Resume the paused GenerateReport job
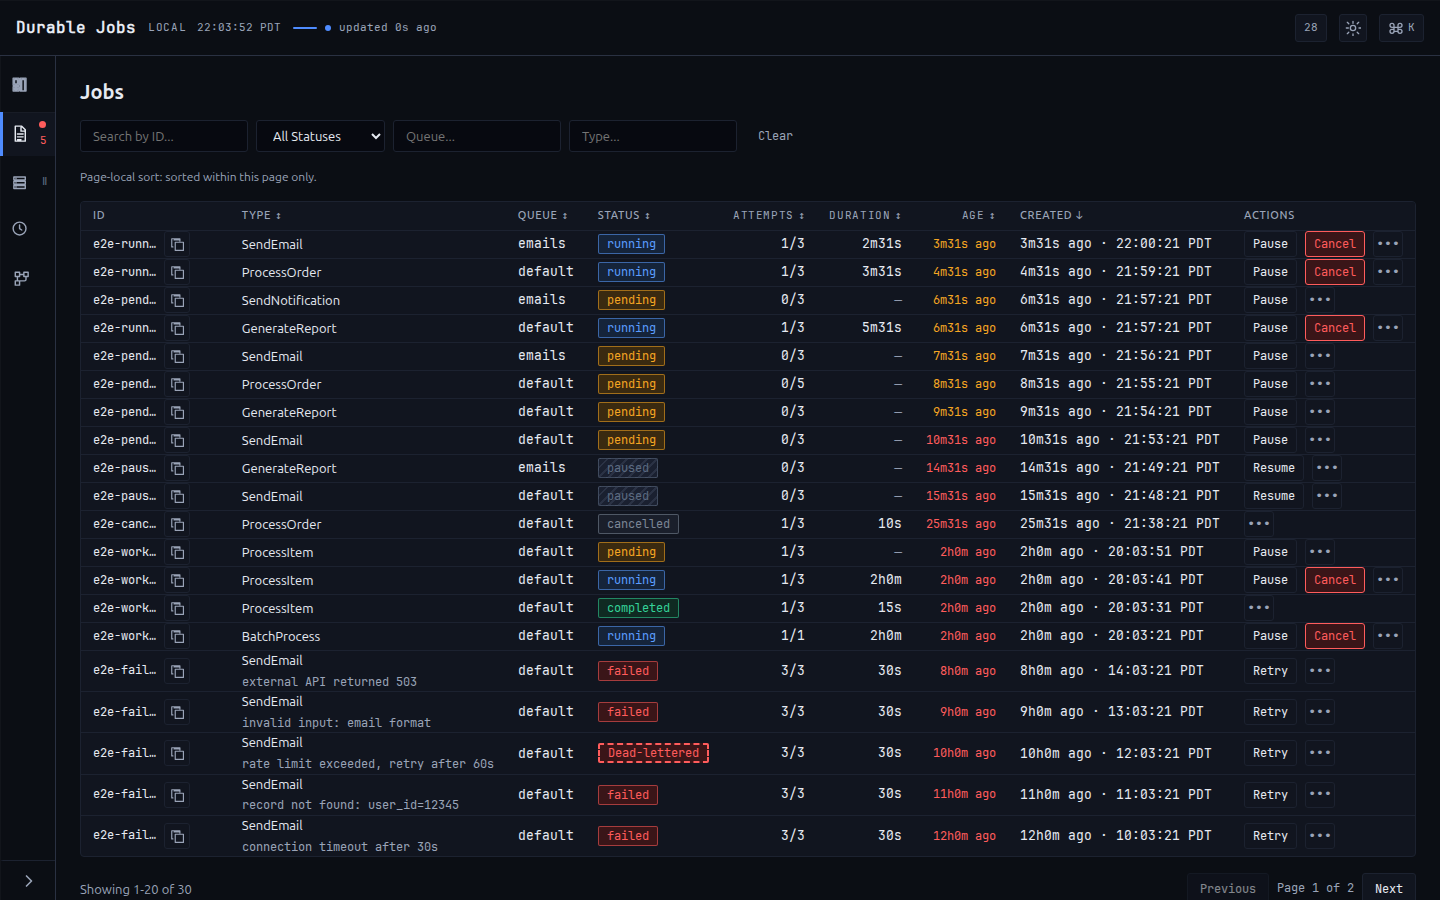Screen dimensions: 1440x900 pyautogui.click(x=1274, y=468)
